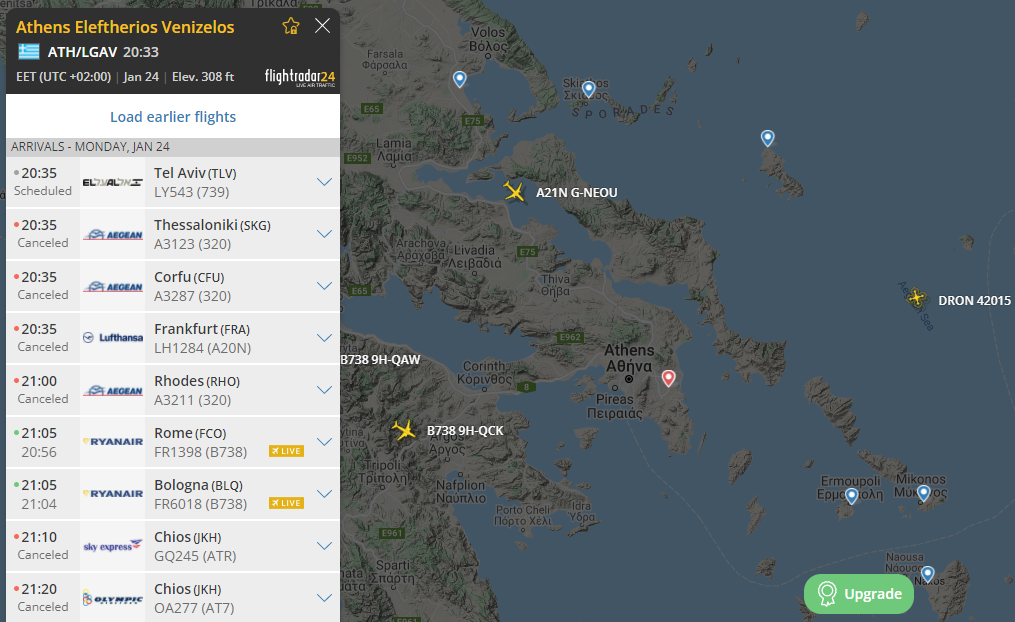Click the Flightradar24 logo

[299, 77]
